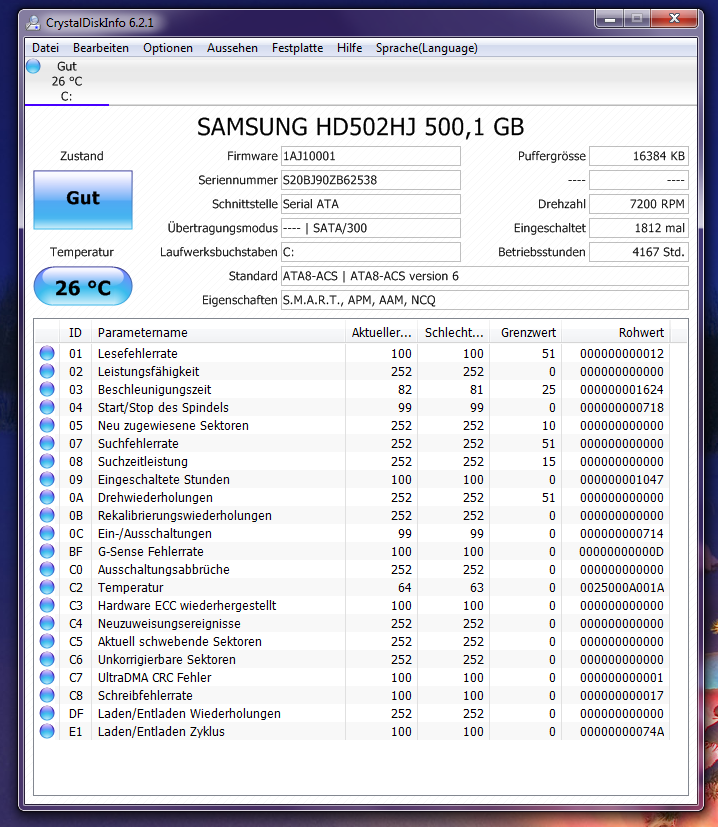The width and height of the screenshot is (718, 827).
Task: Click the Puffergrösse field 16384 KB
Action: point(638,156)
